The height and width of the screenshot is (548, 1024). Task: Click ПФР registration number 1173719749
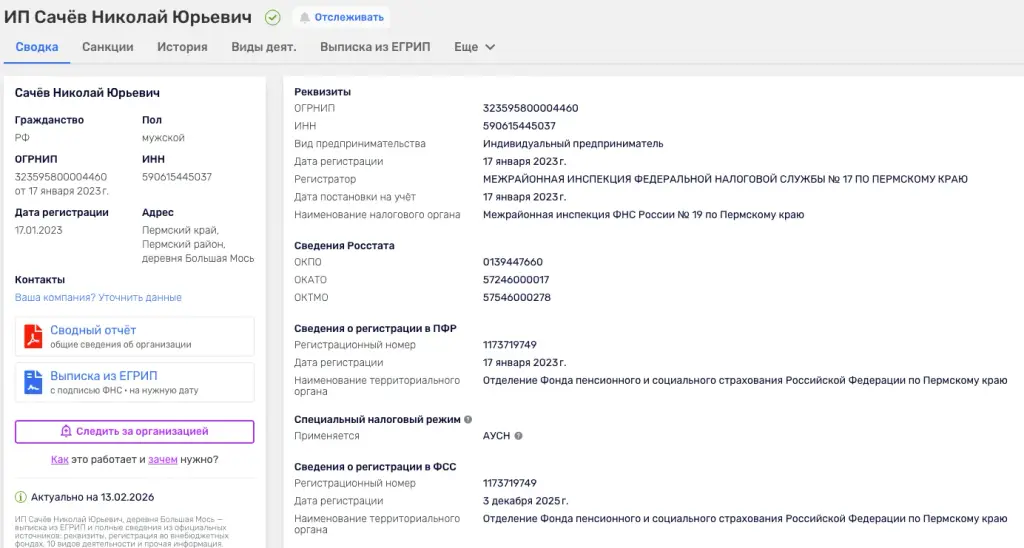tap(509, 345)
